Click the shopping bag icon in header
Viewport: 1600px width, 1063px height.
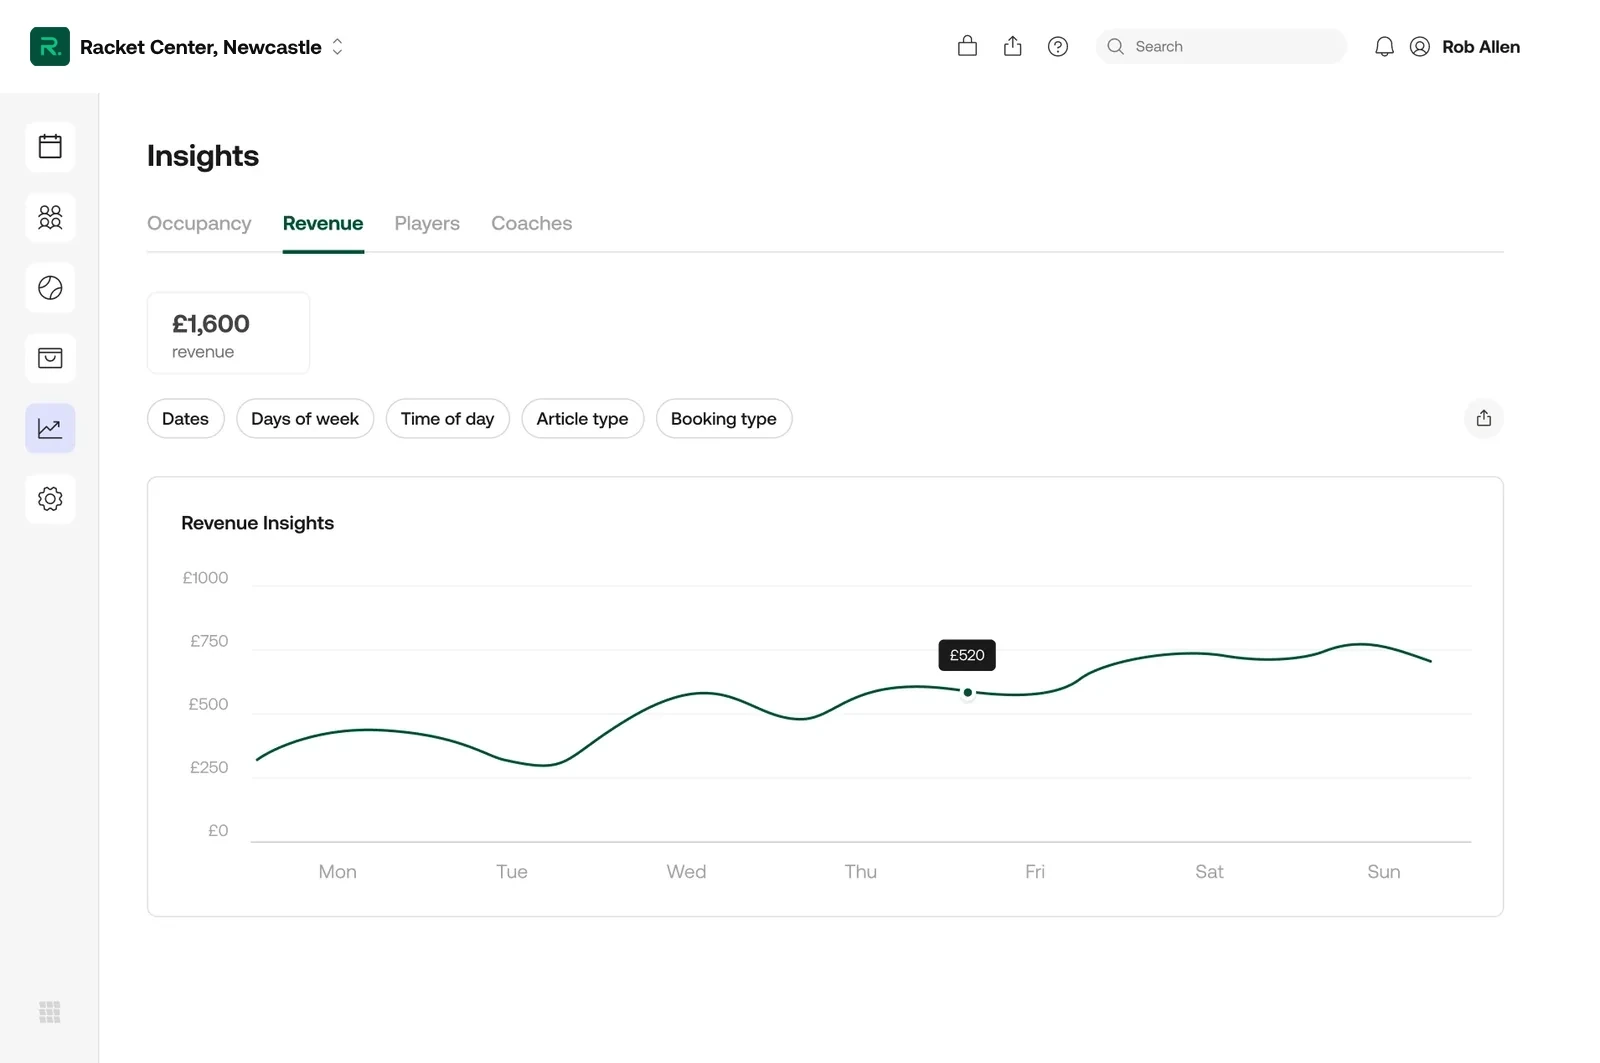pos(967,46)
